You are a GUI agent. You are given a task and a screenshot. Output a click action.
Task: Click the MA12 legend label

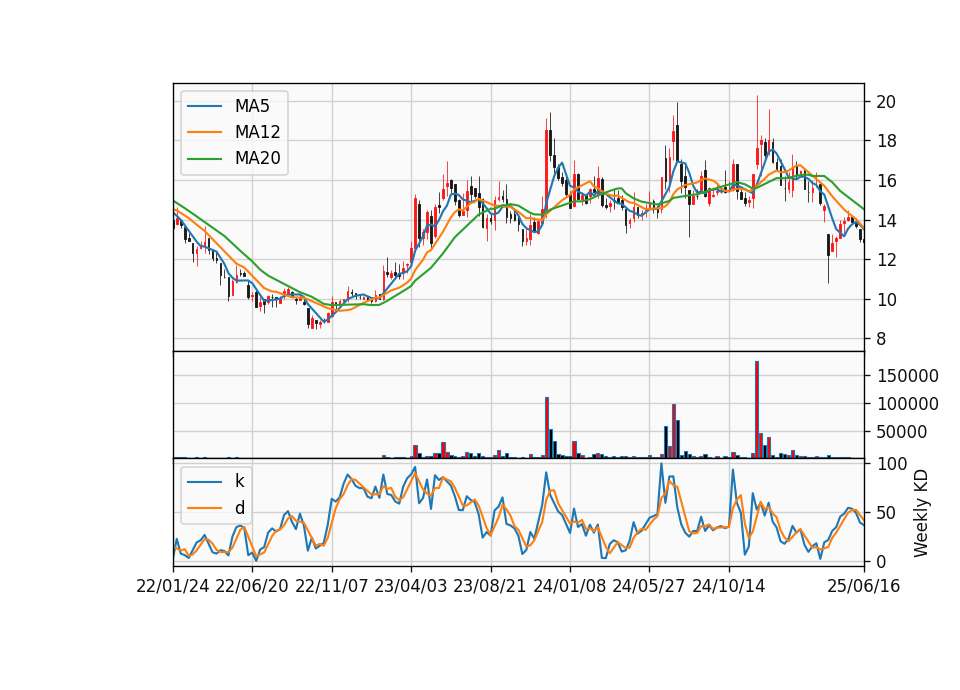257,132
